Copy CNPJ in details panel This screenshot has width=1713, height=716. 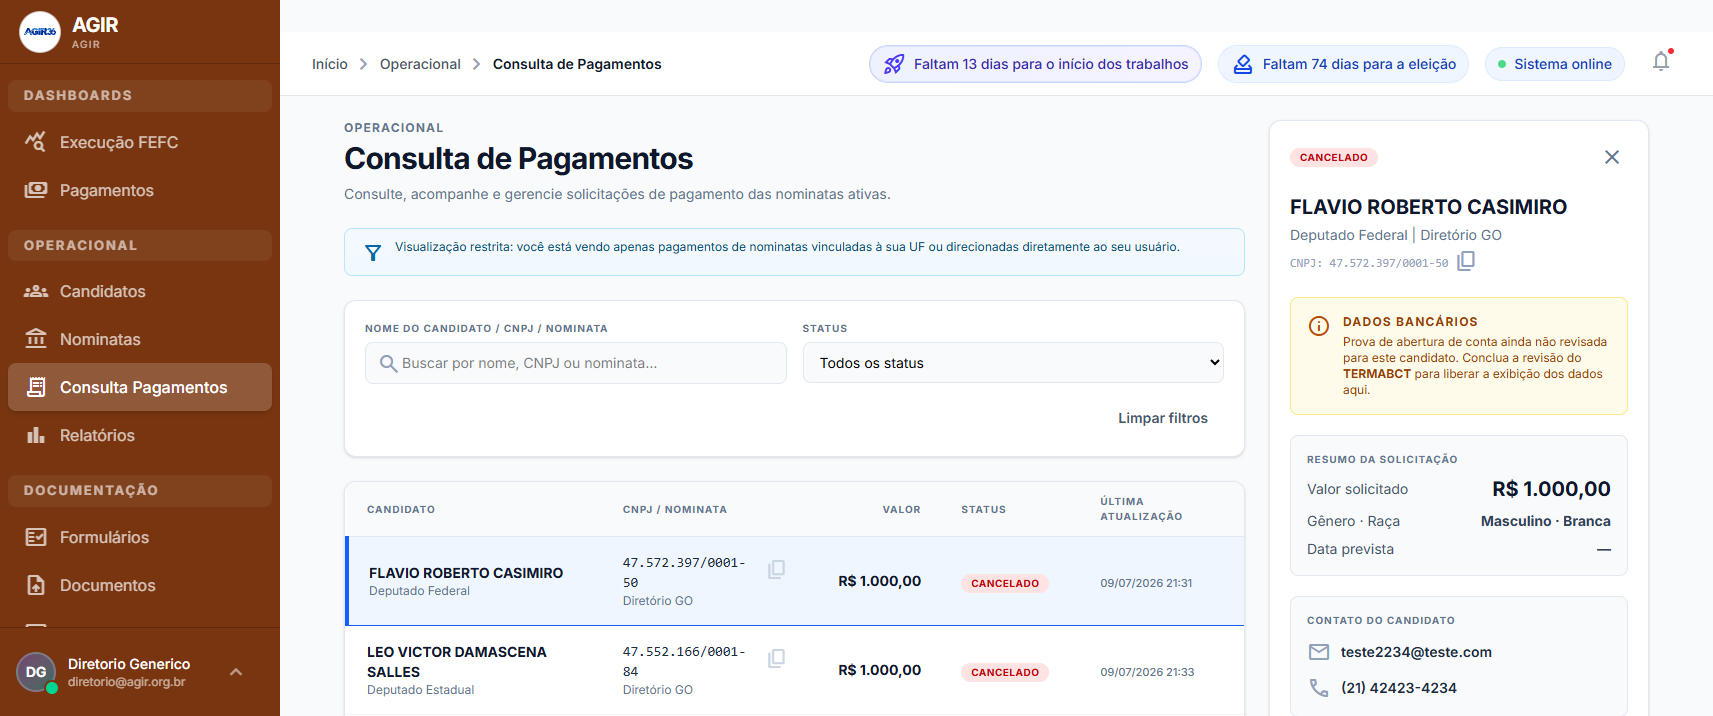tap(1466, 261)
